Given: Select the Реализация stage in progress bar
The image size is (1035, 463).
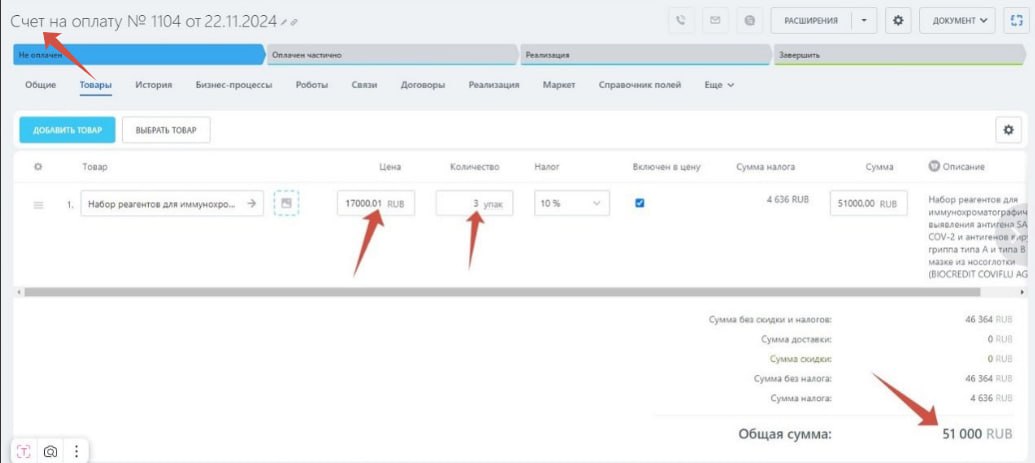Looking at the screenshot, I should pos(646,55).
